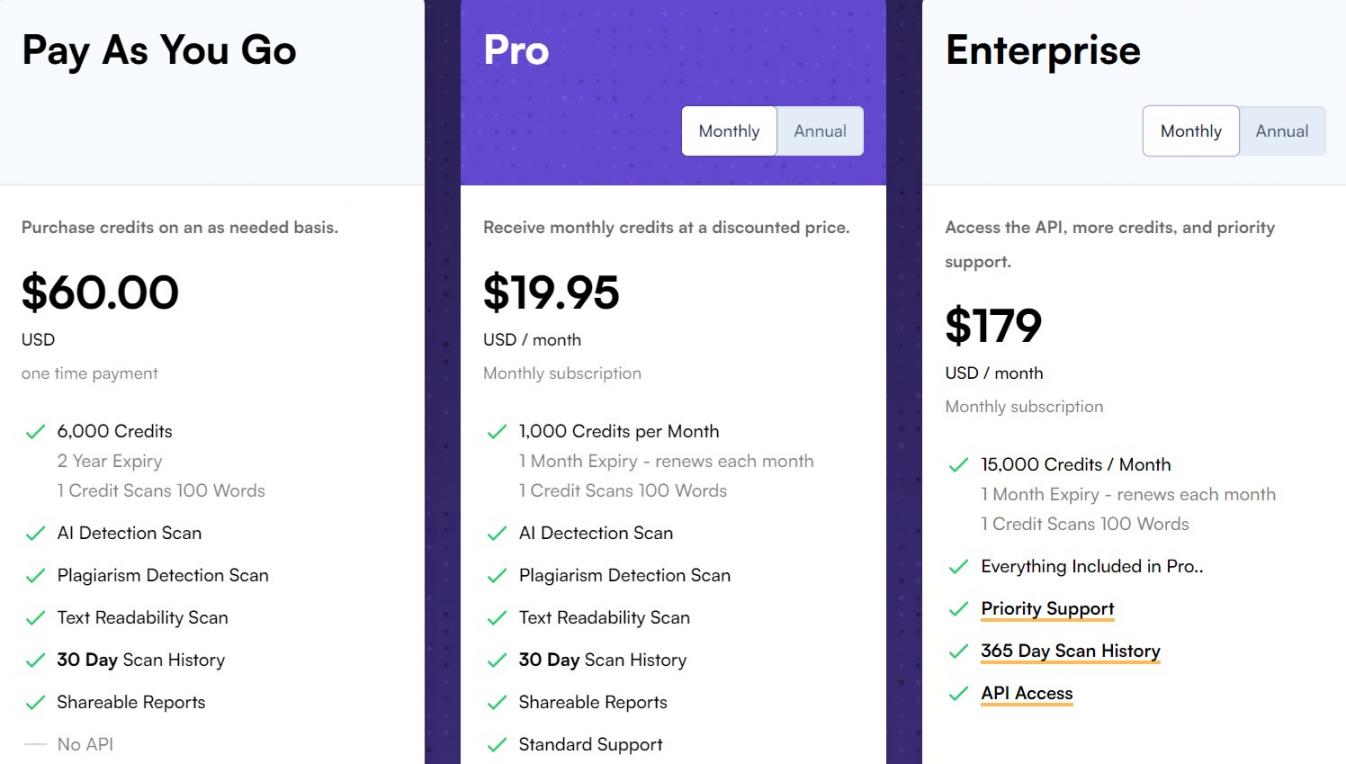Click the underlined Priority Support link

pos(1047,609)
